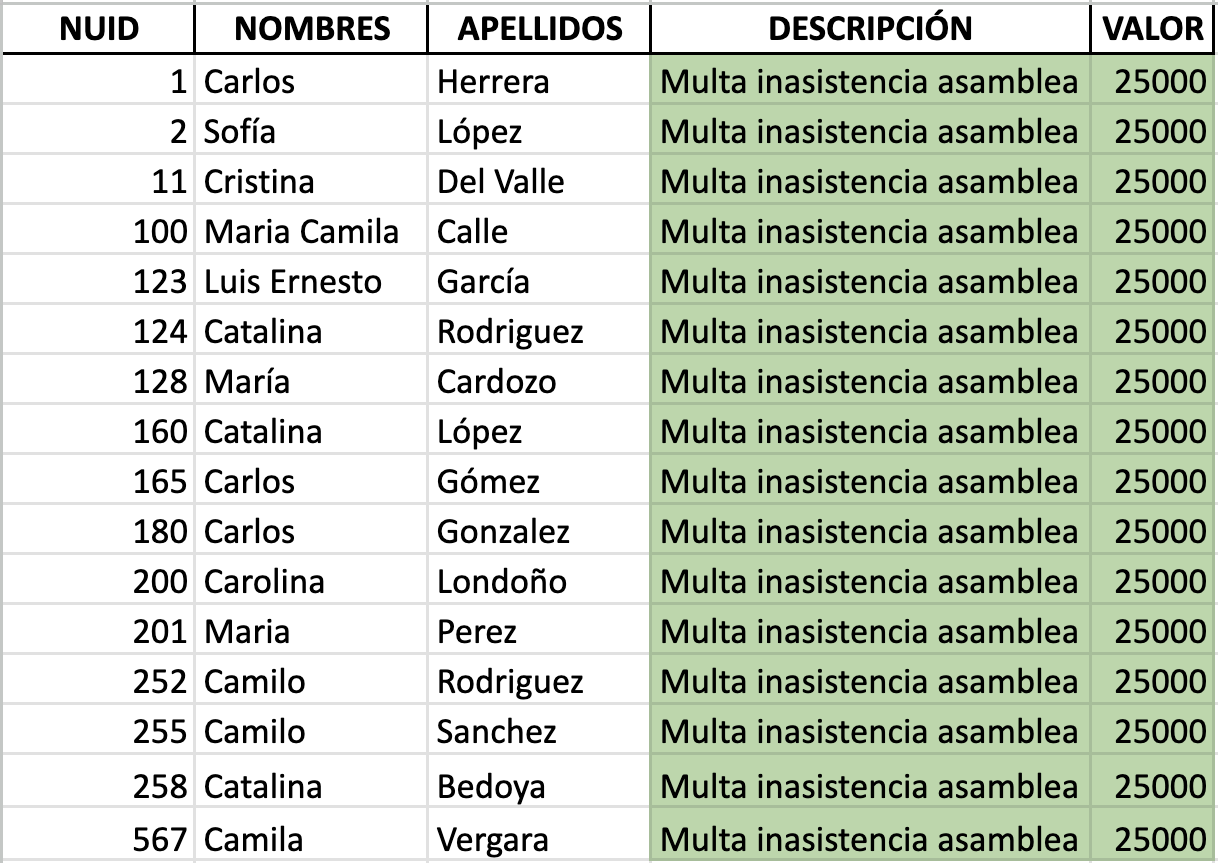Select the NOMBRES header cell
This screenshot has width=1218, height=863.
(x=312, y=29)
